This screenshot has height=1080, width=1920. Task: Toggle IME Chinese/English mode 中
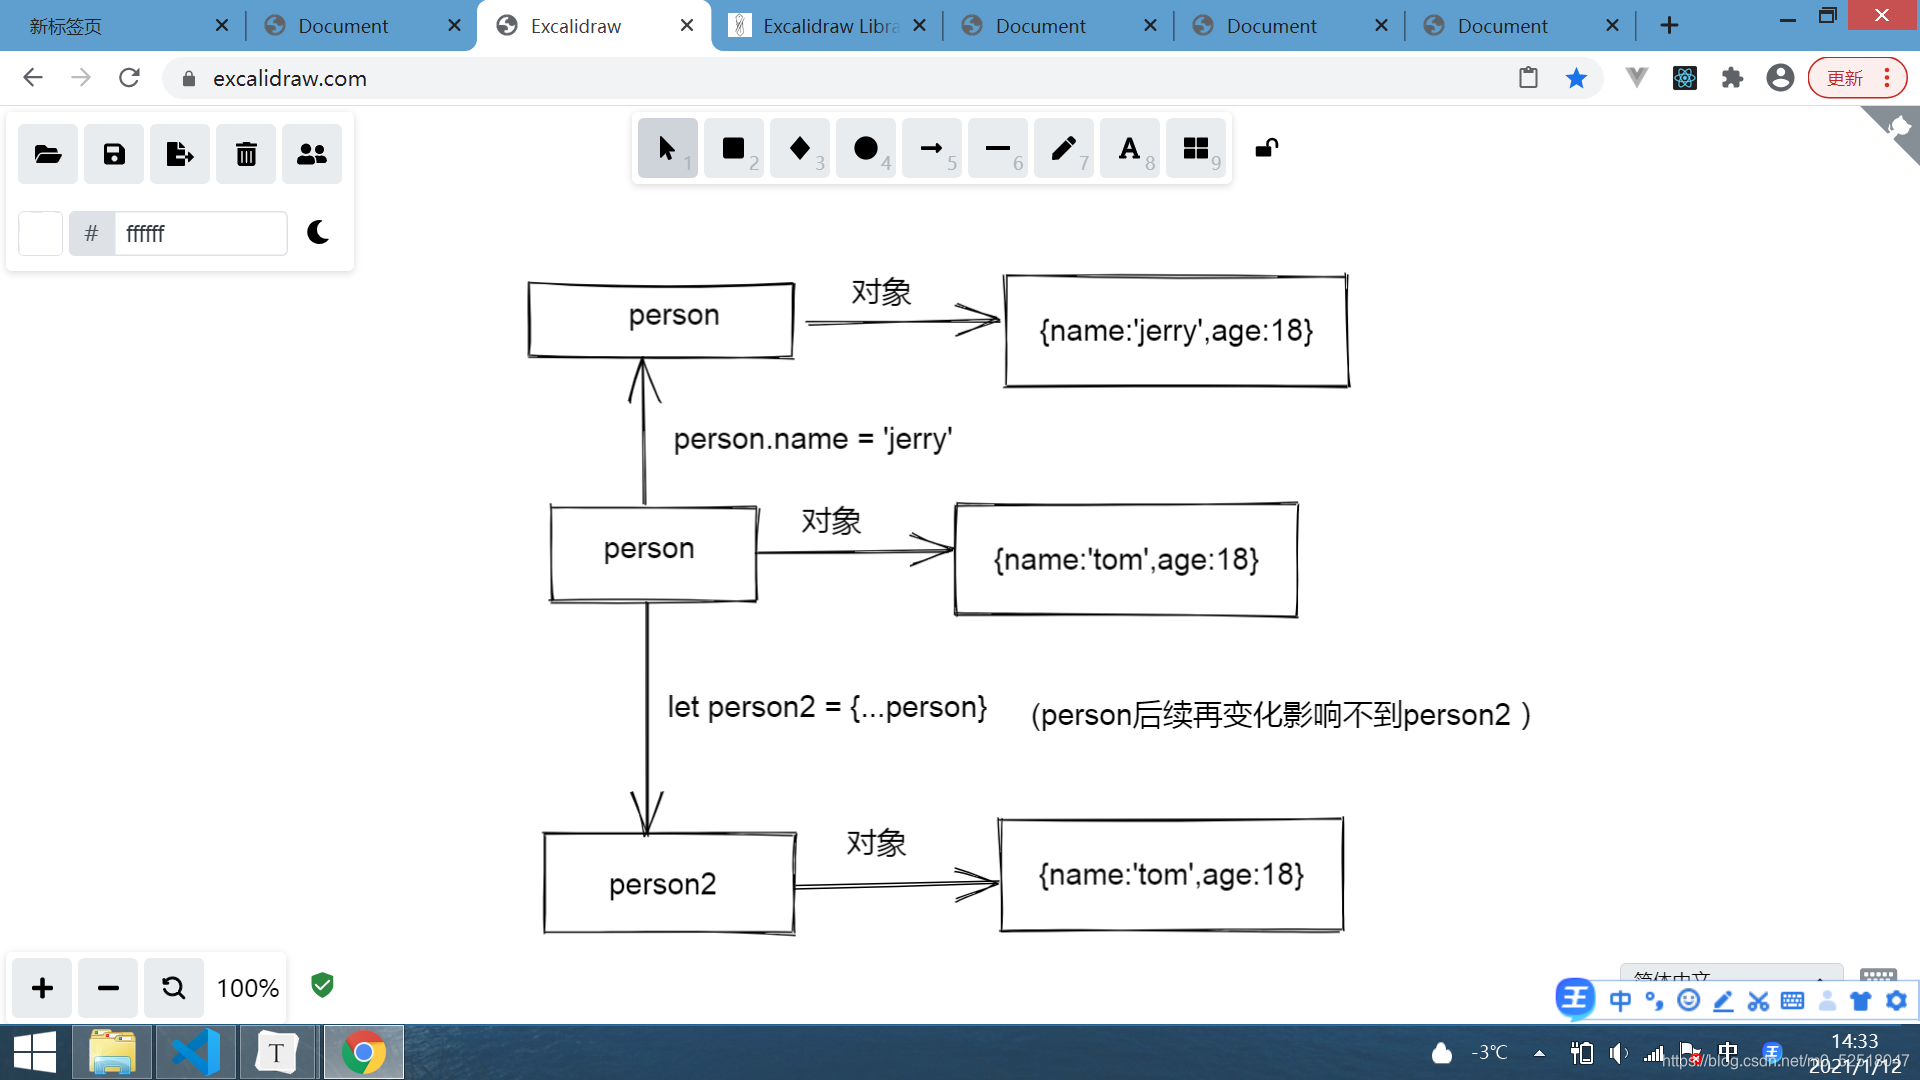click(1620, 1000)
